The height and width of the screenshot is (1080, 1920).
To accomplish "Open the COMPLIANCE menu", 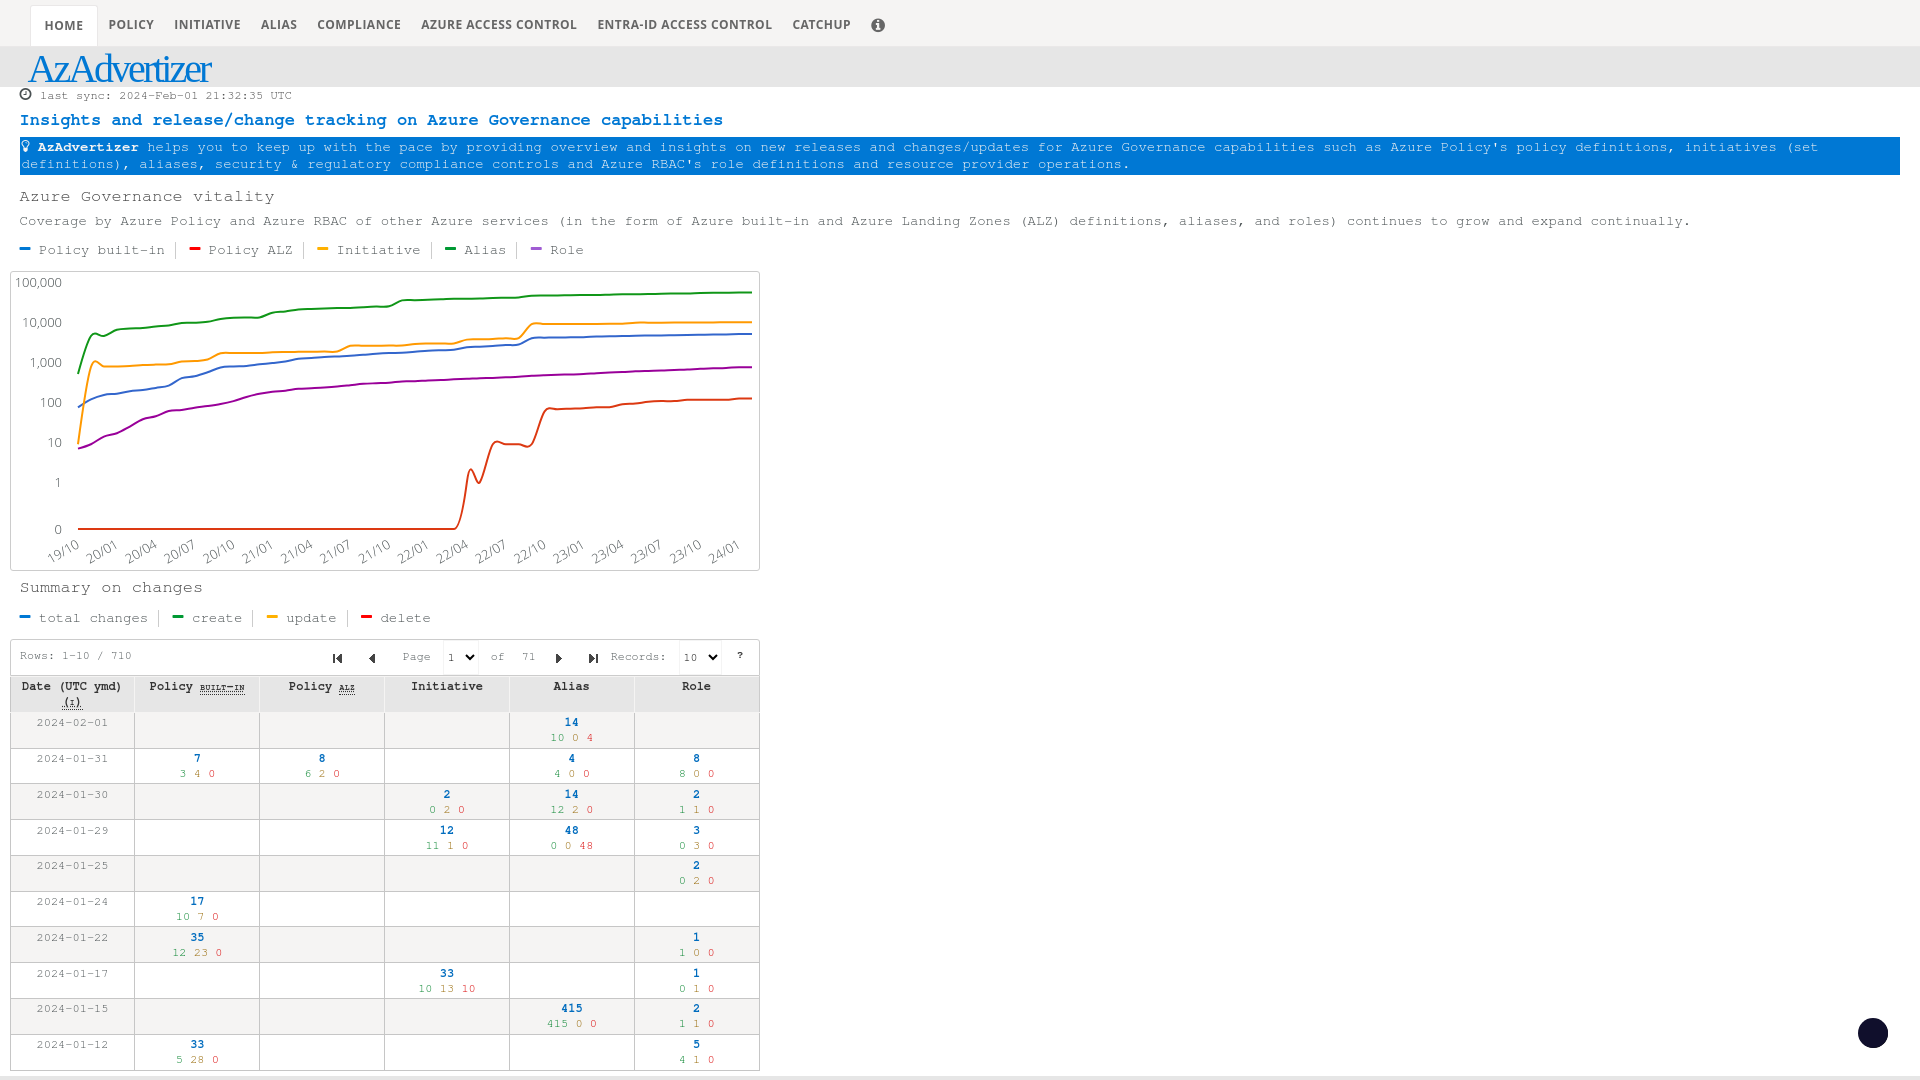I will click(x=359, y=25).
